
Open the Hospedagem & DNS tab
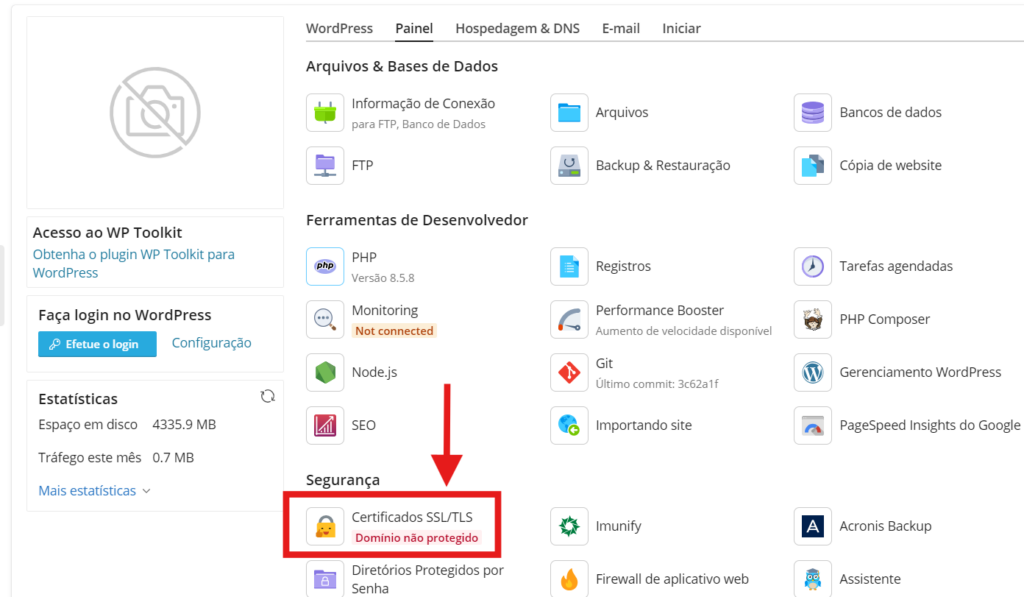517,28
